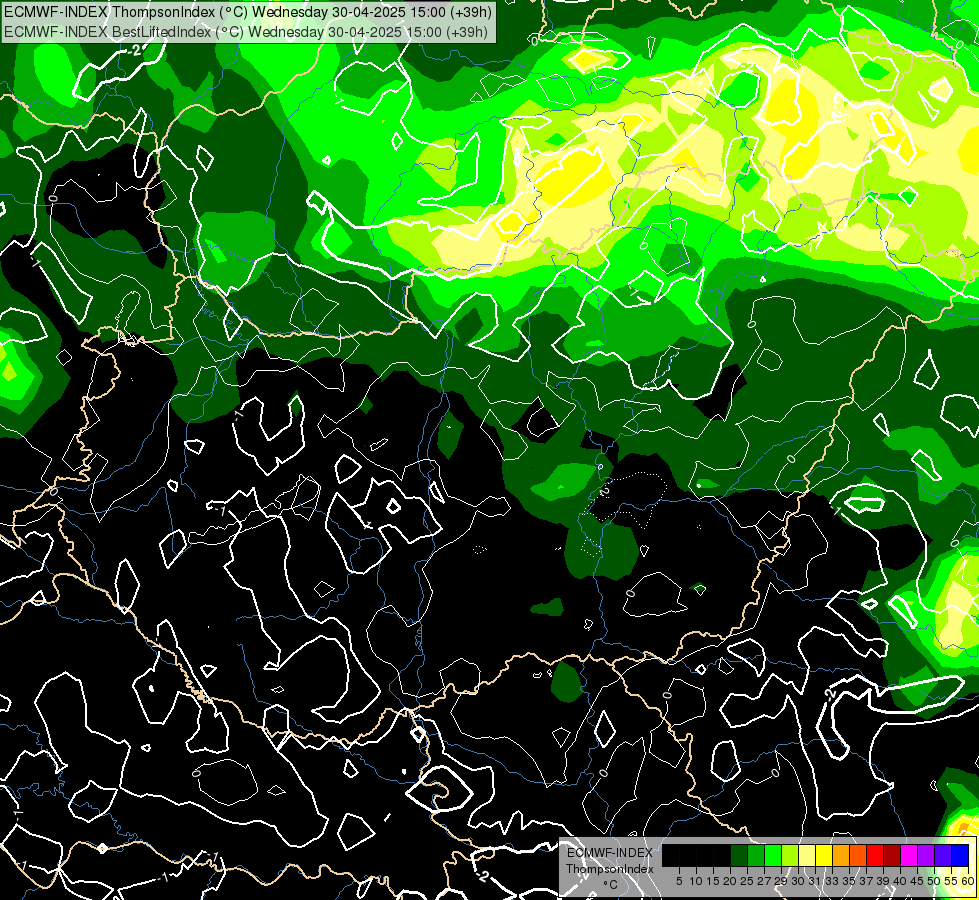Click the legend tick value "31"
The image size is (979, 900).
(815, 881)
